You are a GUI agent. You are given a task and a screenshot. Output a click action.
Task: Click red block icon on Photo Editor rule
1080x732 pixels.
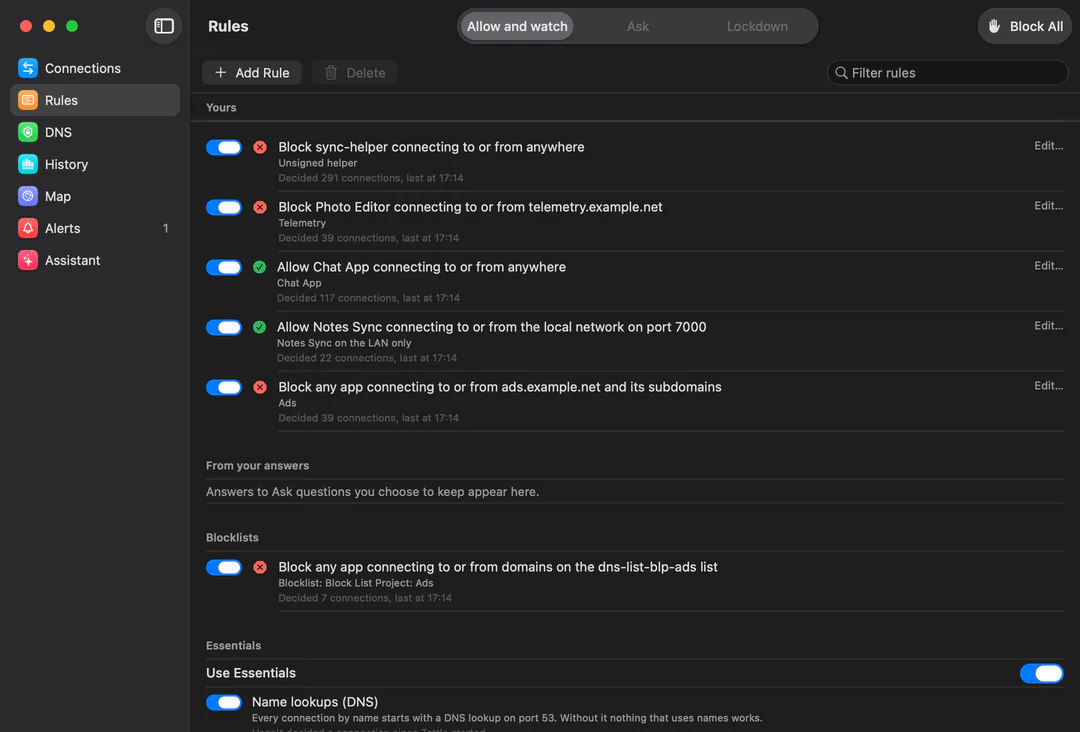point(260,207)
